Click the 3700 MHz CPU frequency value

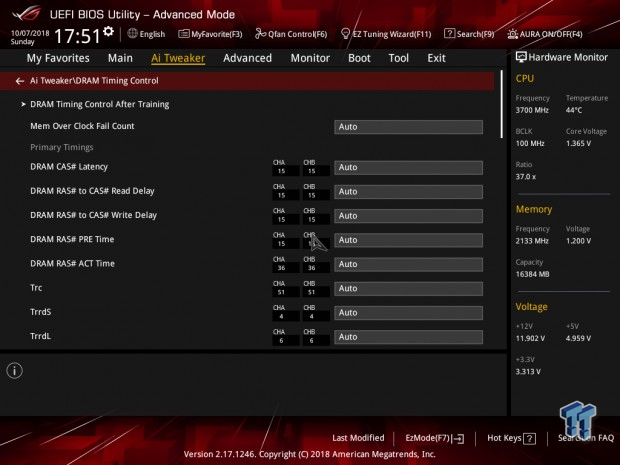pos(532,110)
